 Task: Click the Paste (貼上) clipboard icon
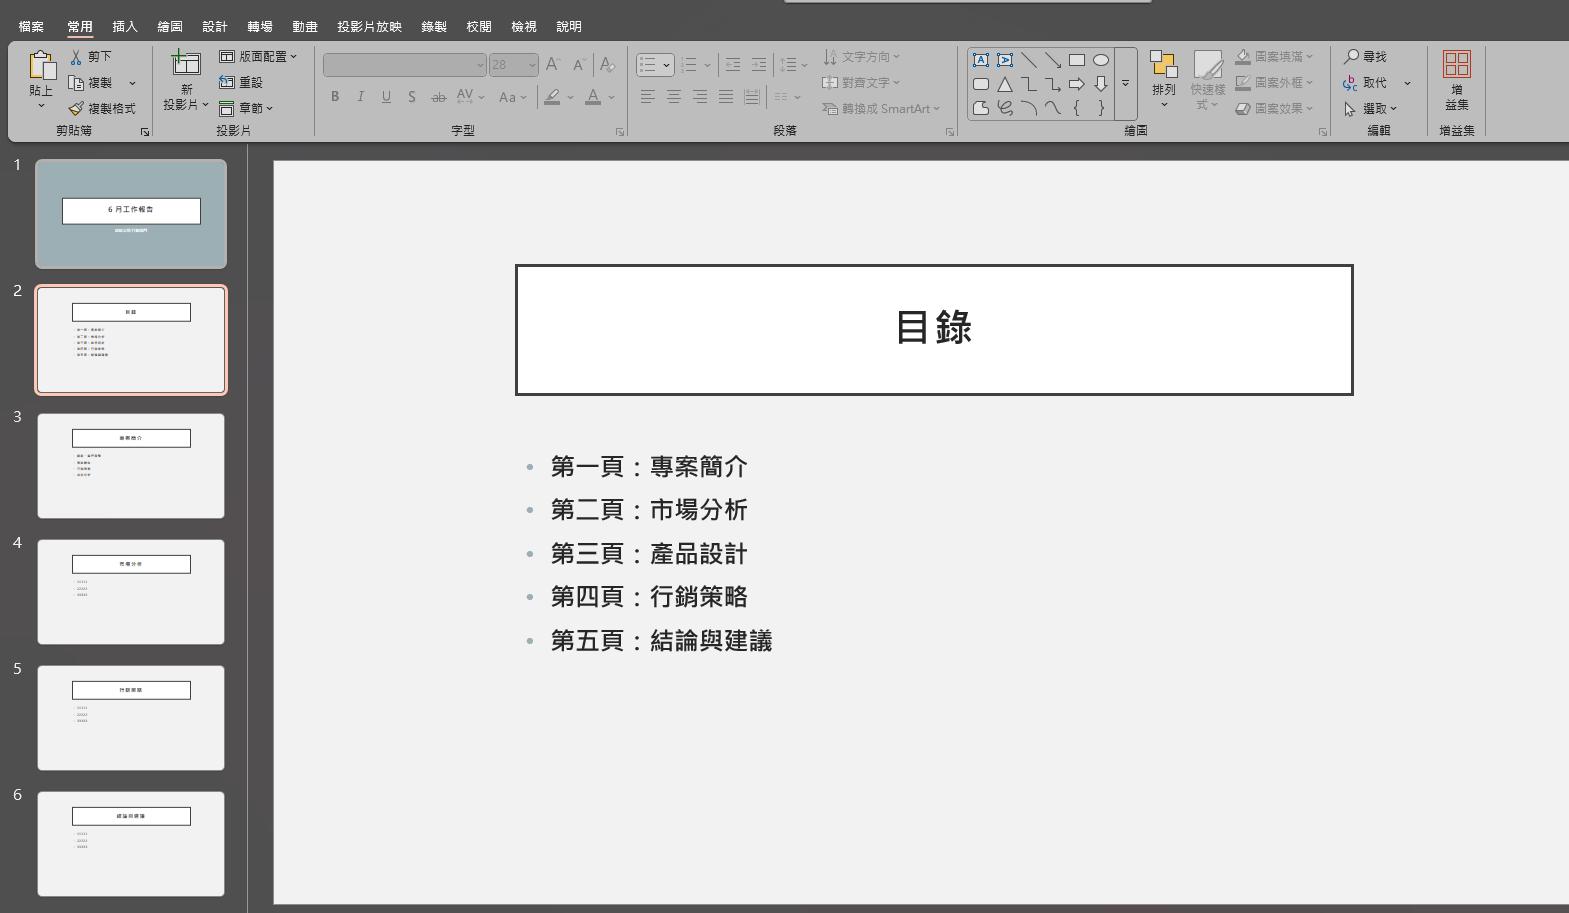(41, 66)
